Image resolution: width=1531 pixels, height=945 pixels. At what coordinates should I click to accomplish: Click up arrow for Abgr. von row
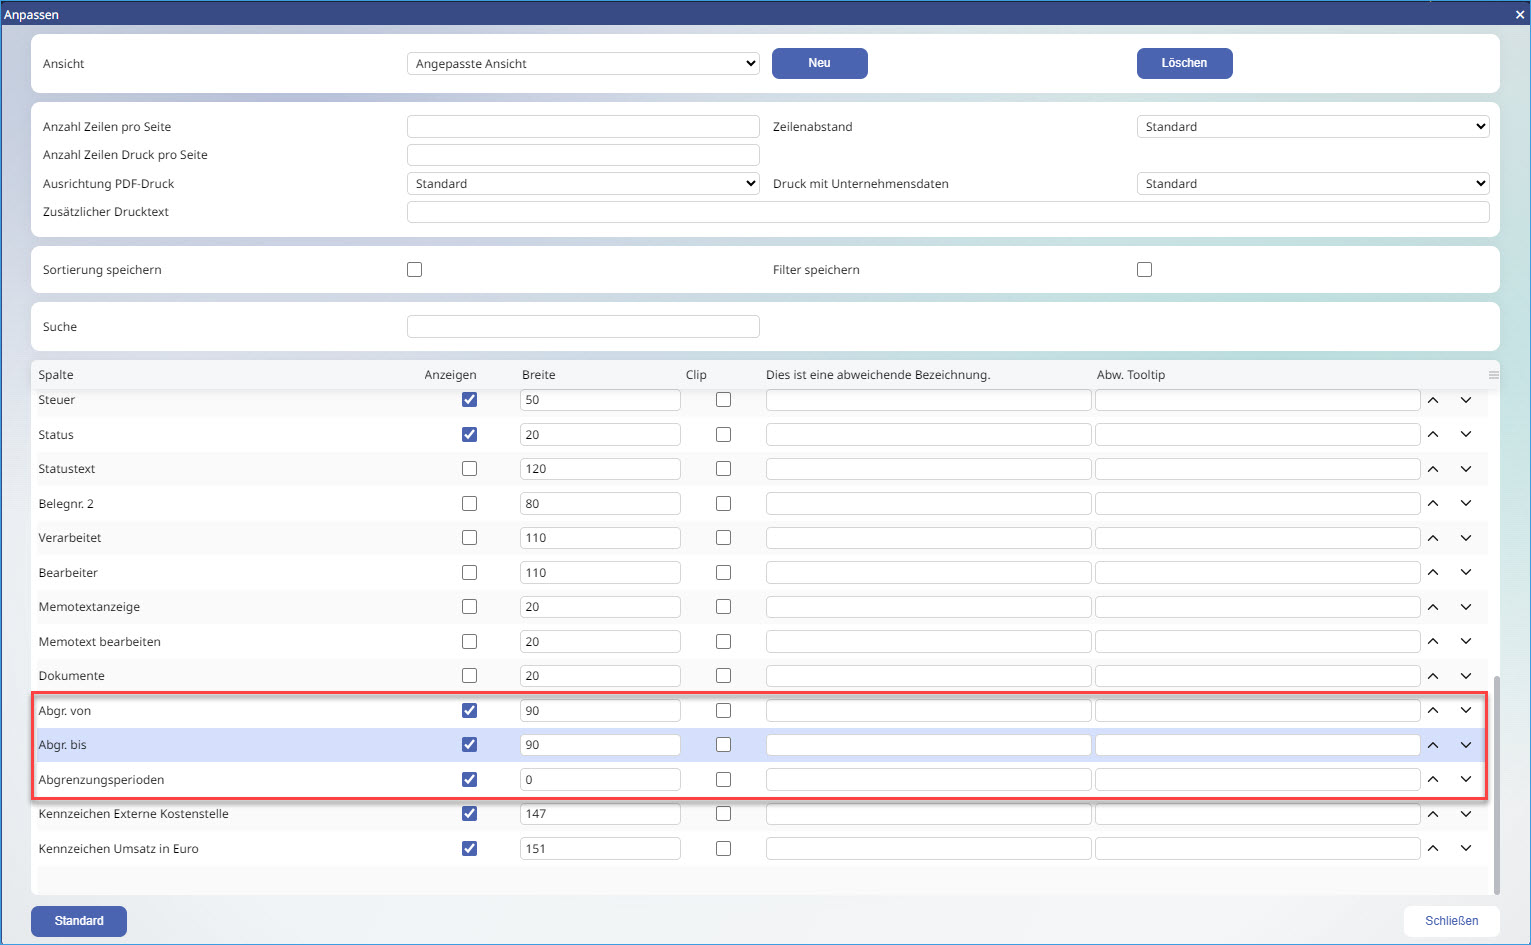click(x=1433, y=711)
